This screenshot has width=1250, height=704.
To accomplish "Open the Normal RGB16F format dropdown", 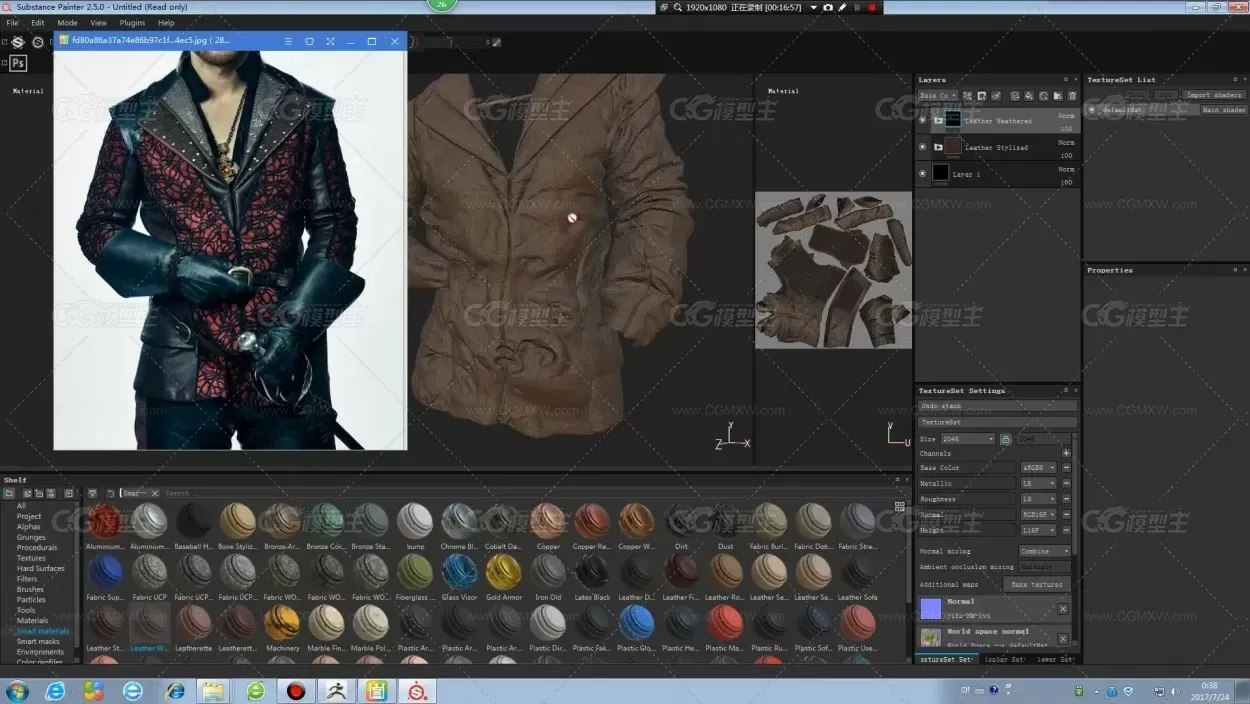I will (x=1038, y=514).
